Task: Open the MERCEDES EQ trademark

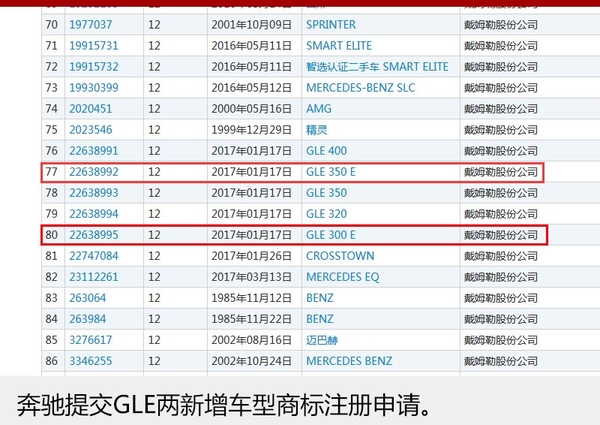Action: 342,277
